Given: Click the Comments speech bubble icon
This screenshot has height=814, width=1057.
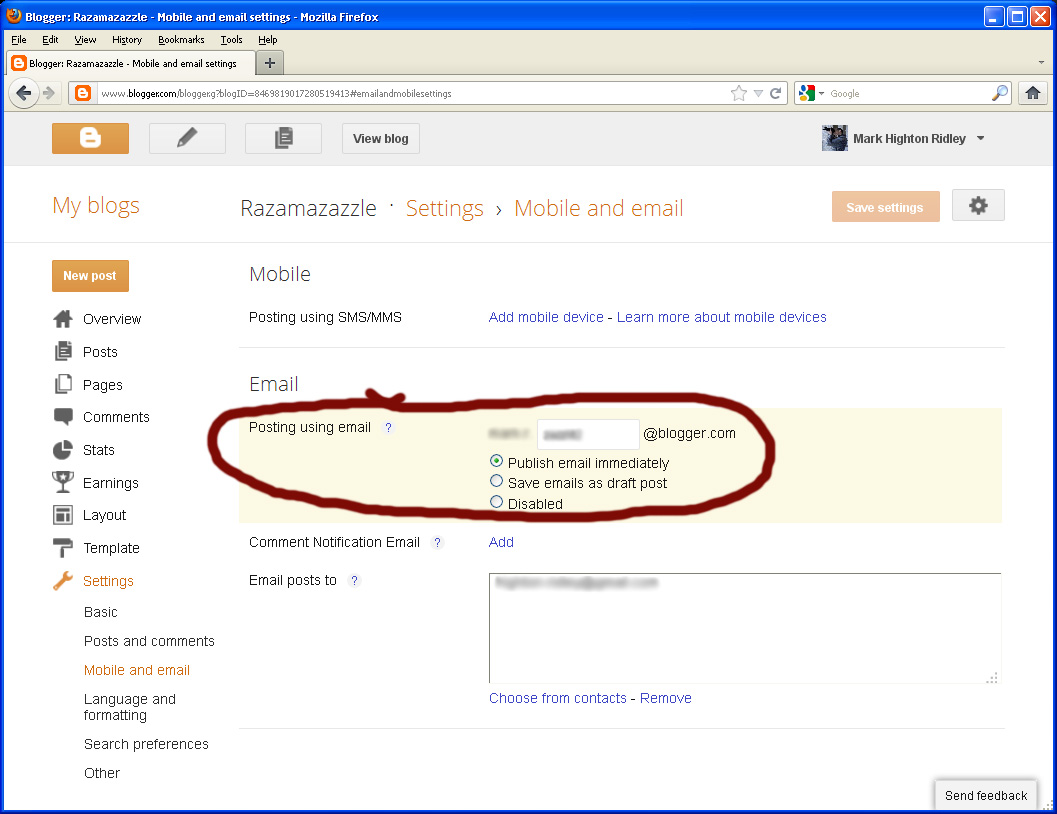Looking at the screenshot, I should [63, 416].
